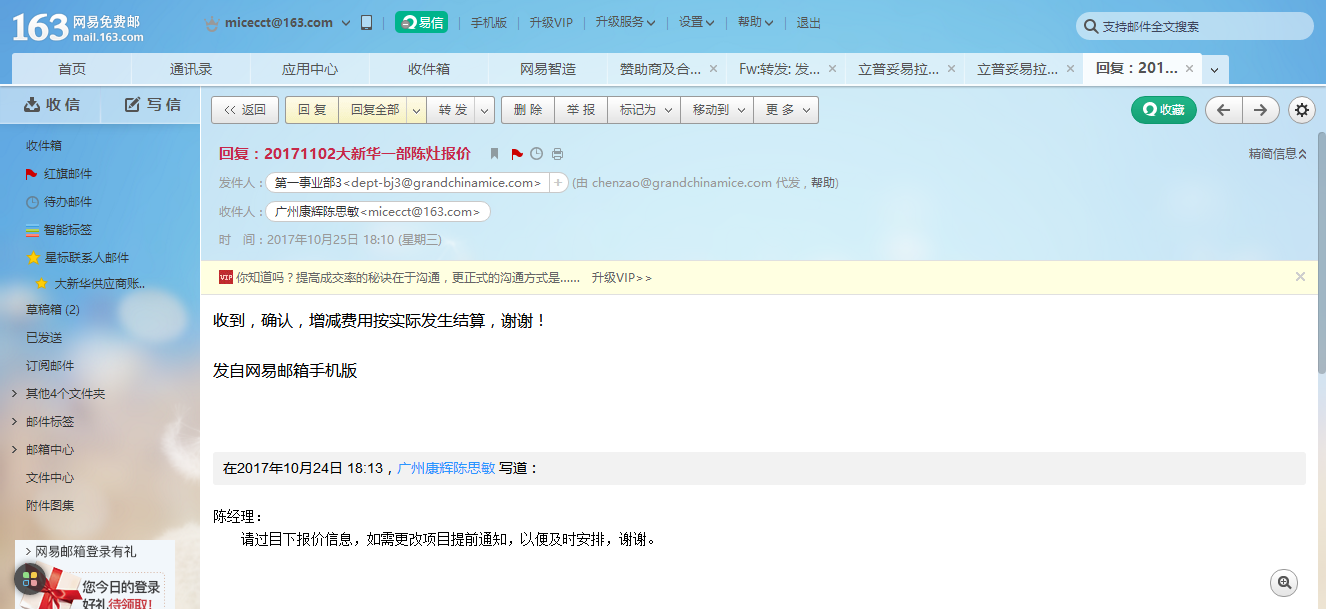Click the mobile phone icon next to account name
This screenshot has width=1326, height=609.
(x=366, y=22)
